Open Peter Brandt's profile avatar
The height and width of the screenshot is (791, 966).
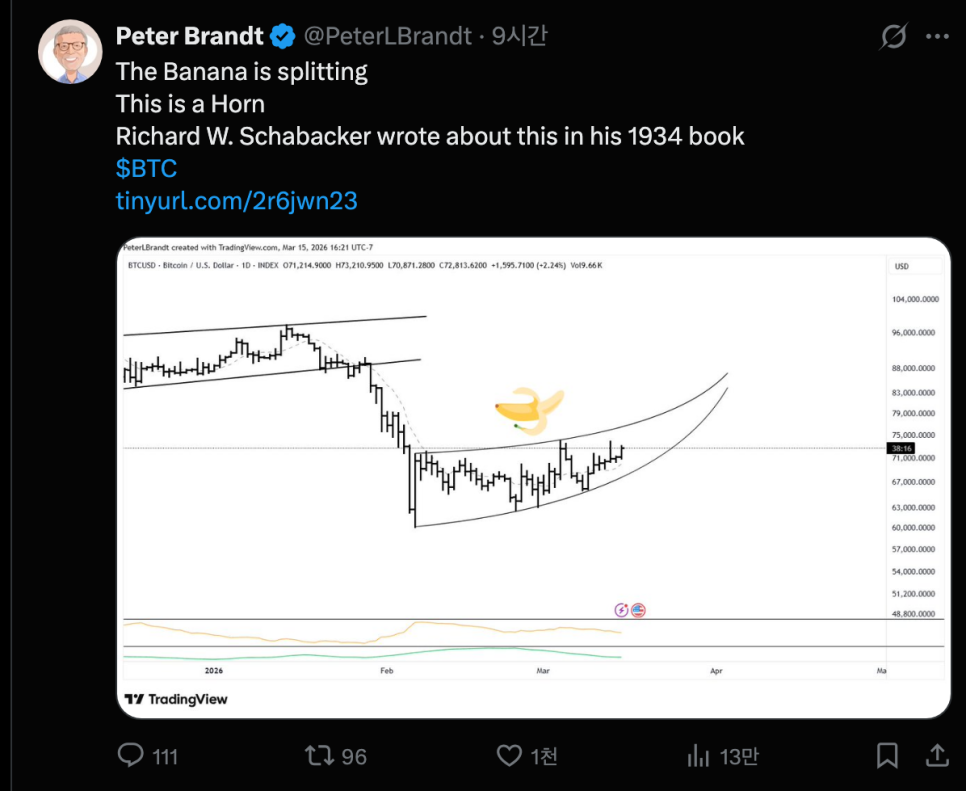(70, 51)
